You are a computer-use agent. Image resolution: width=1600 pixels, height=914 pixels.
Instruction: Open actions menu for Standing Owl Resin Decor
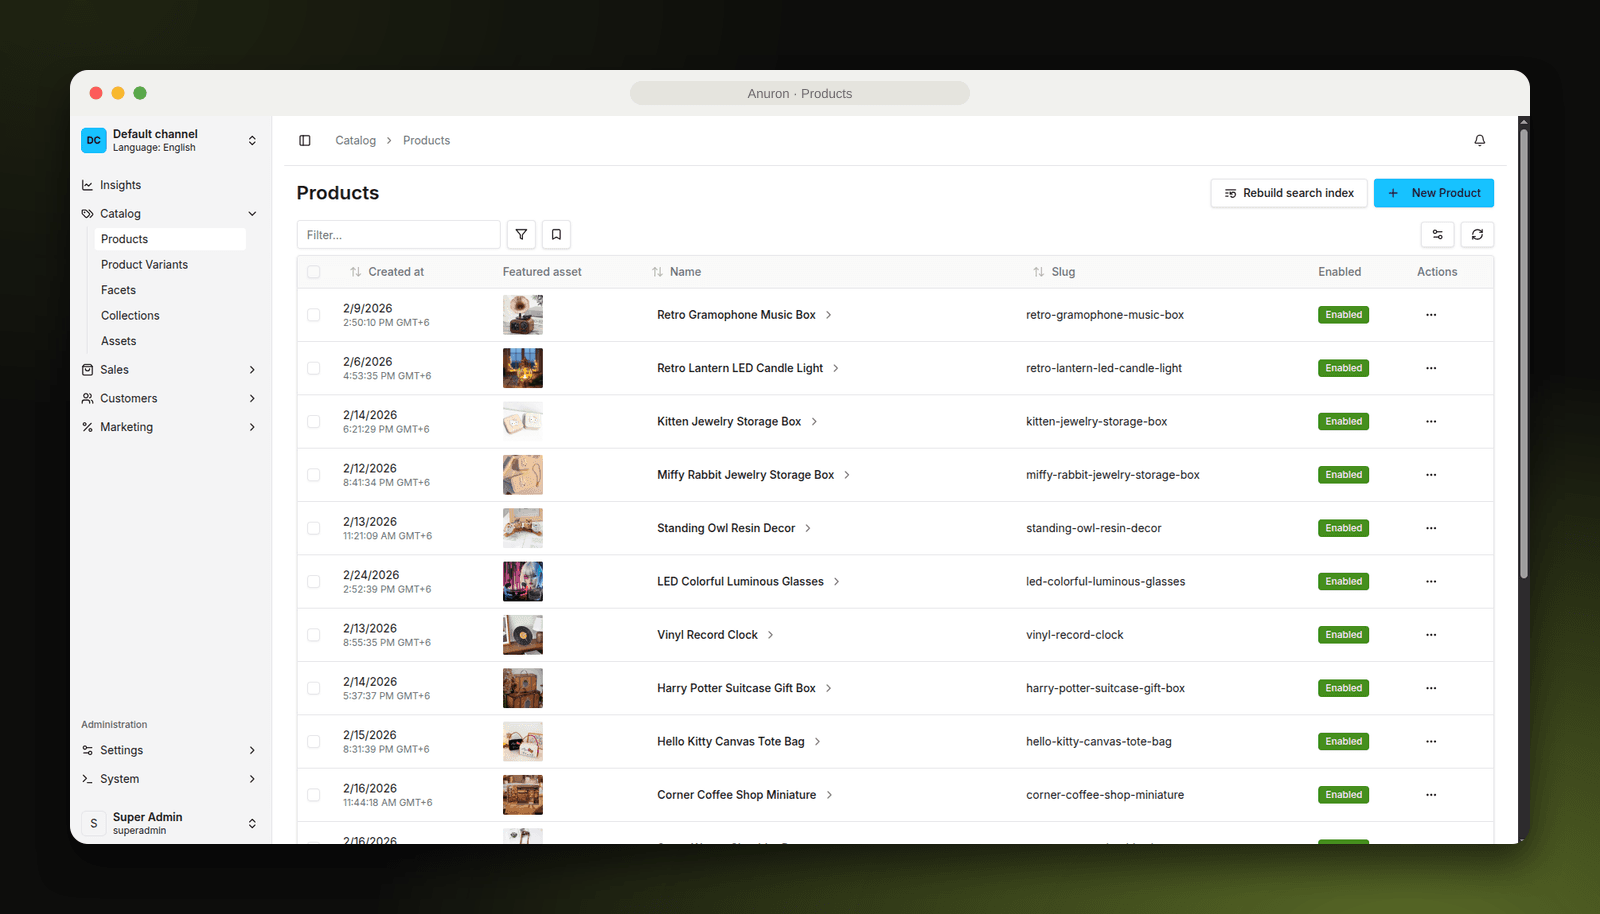coord(1431,528)
